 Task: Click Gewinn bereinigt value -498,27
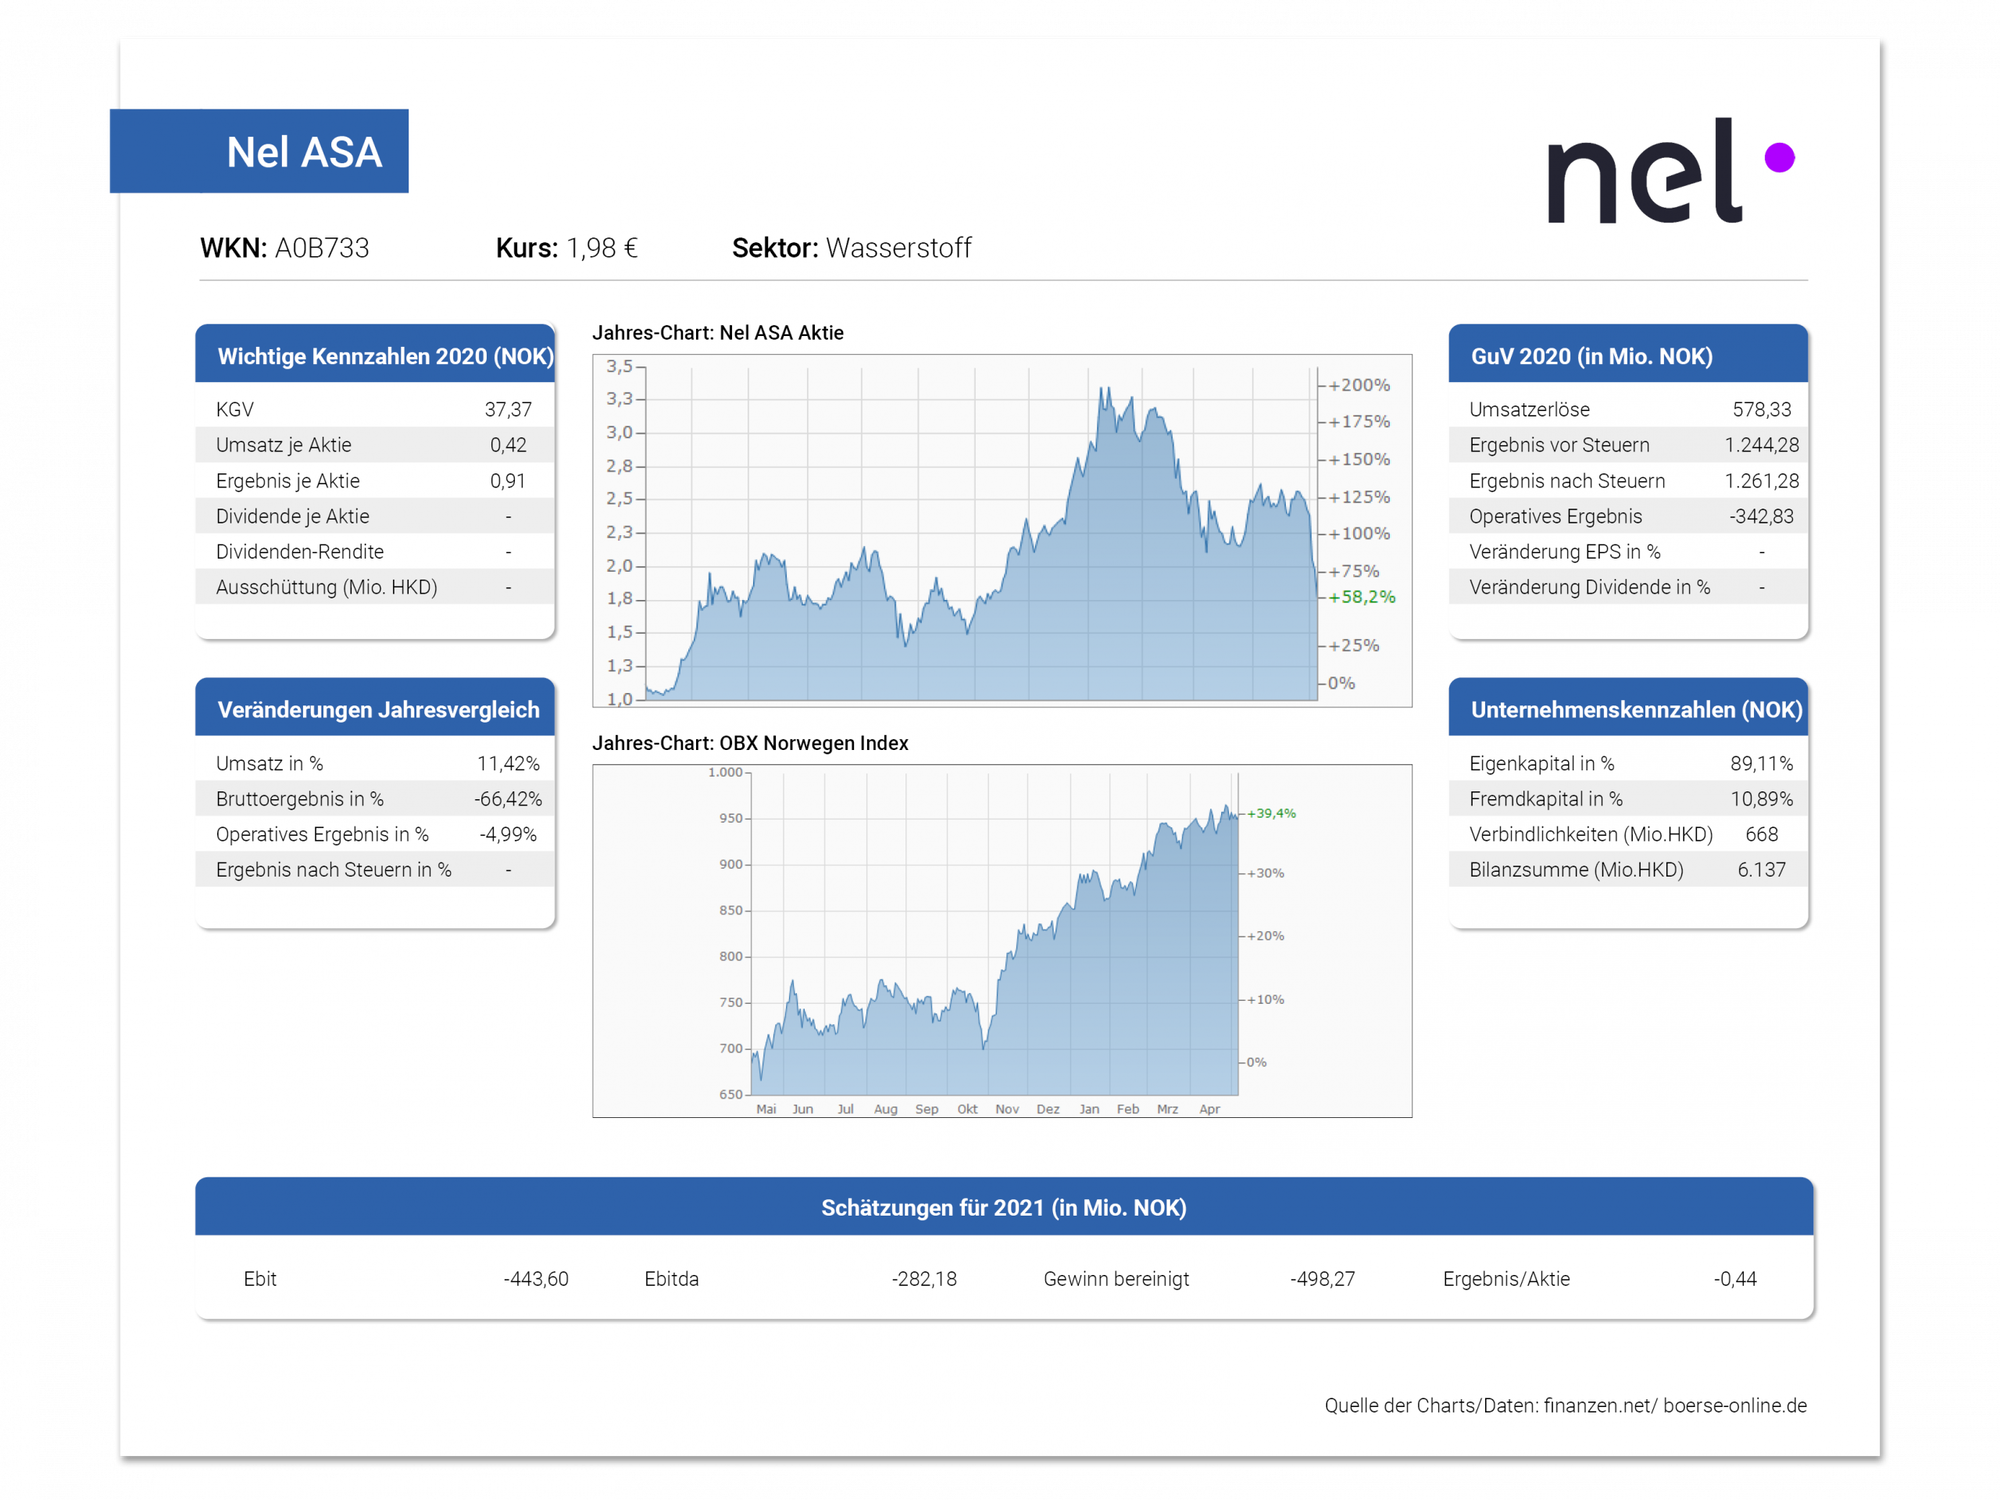coord(1322,1279)
